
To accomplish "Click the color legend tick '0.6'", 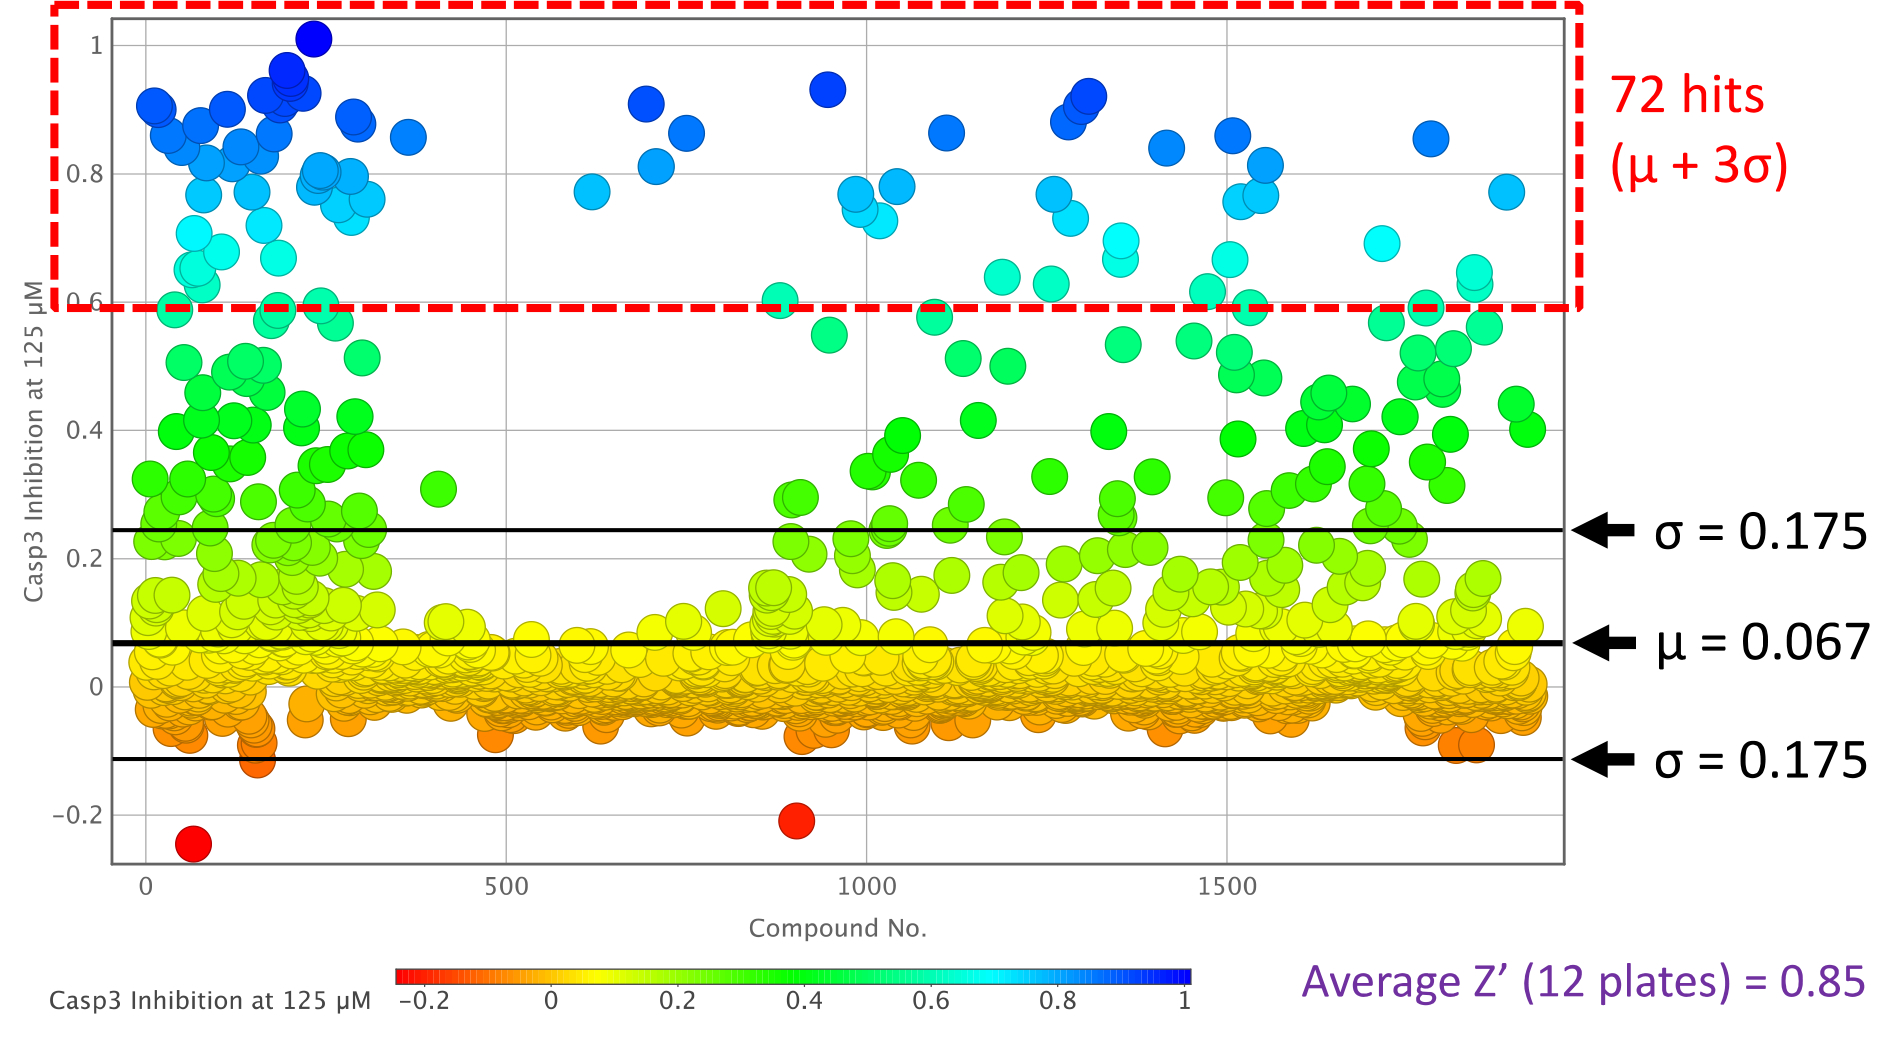I will 931,1001.
